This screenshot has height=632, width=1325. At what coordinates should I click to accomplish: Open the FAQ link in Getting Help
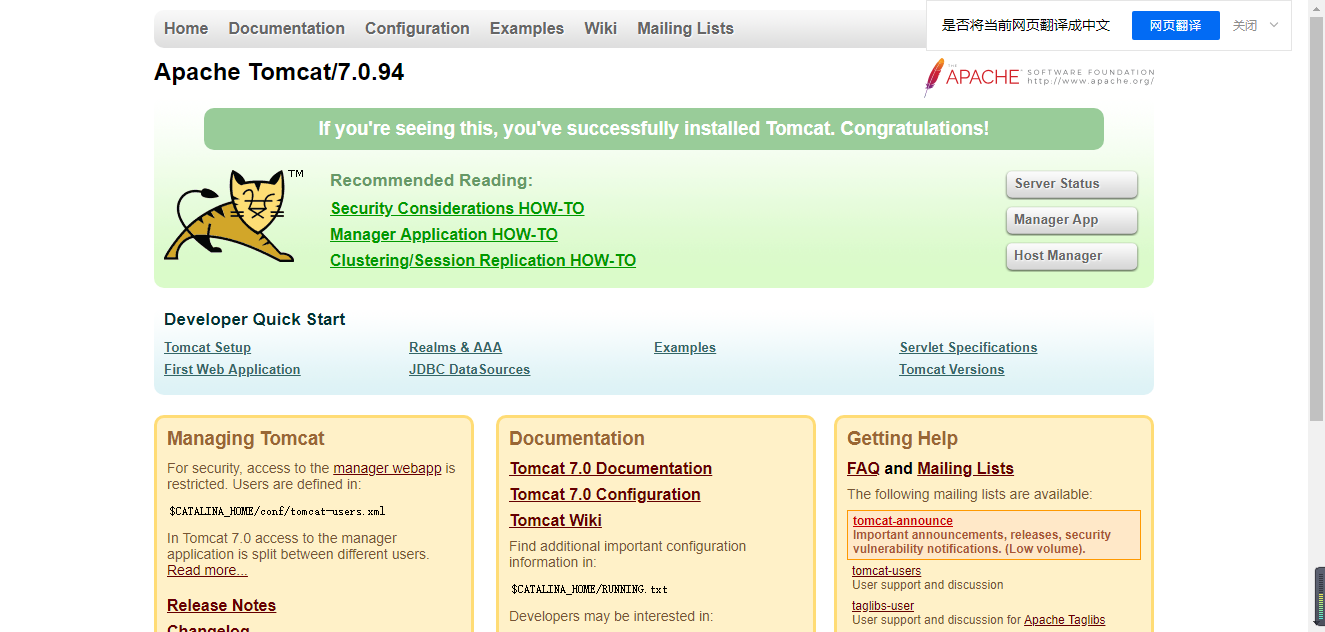pyautogui.click(x=863, y=468)
